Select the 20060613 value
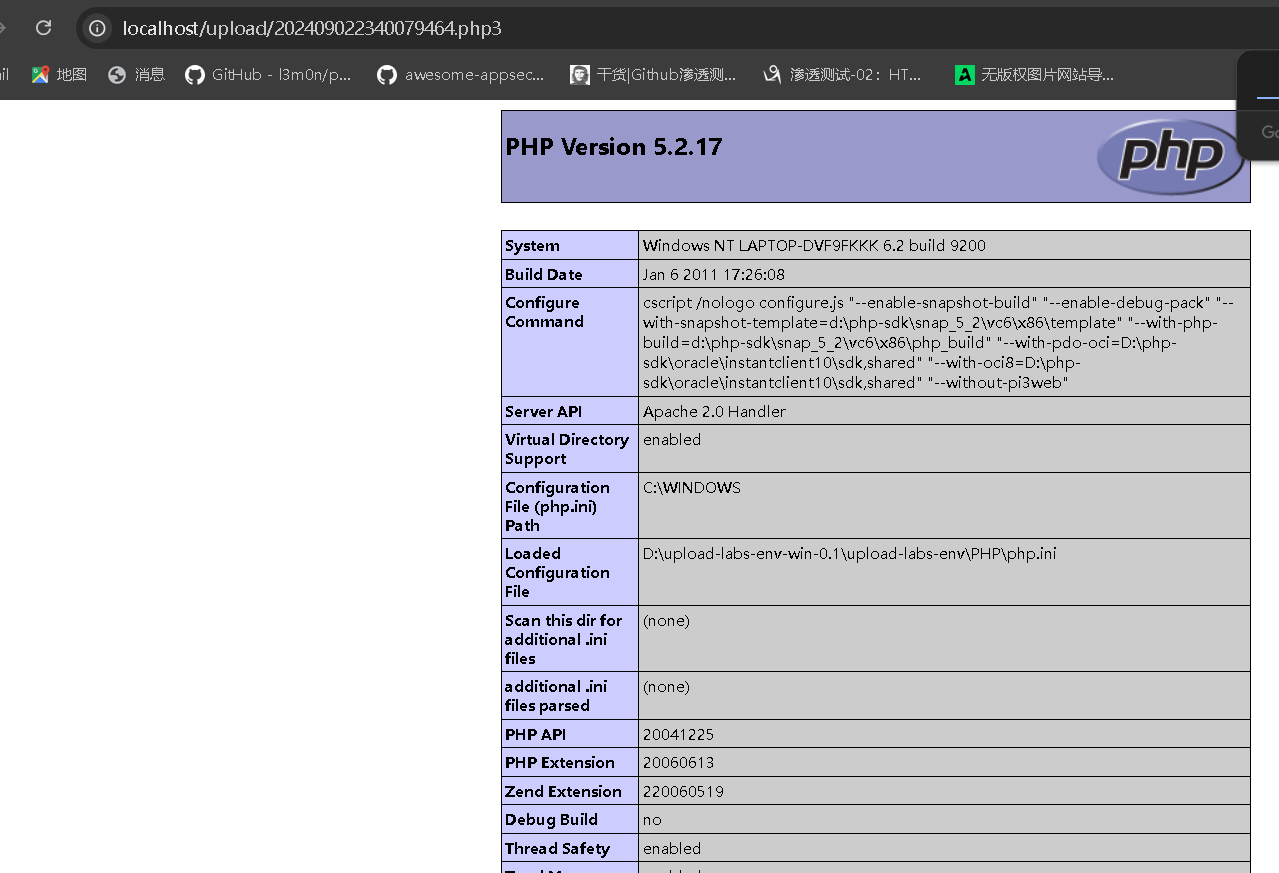This screenshot has height=873, width=1279. 678,762
